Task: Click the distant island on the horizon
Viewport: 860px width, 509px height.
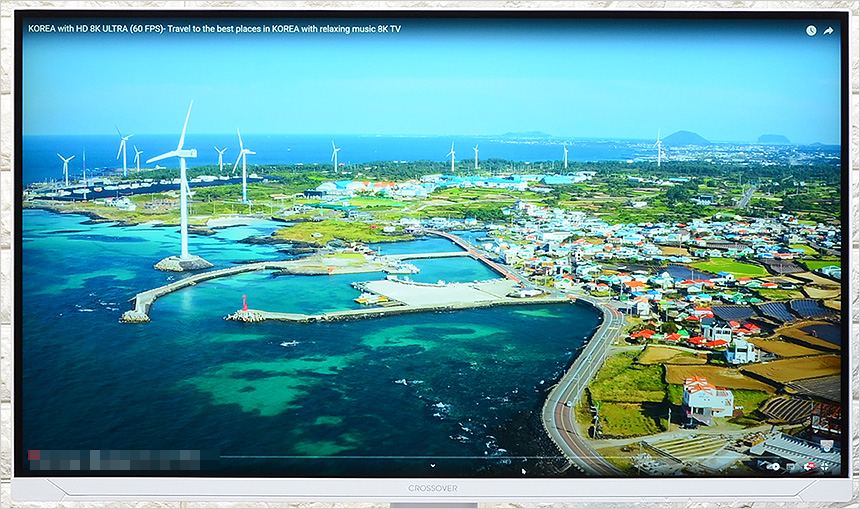Action: tap(686, 138)
